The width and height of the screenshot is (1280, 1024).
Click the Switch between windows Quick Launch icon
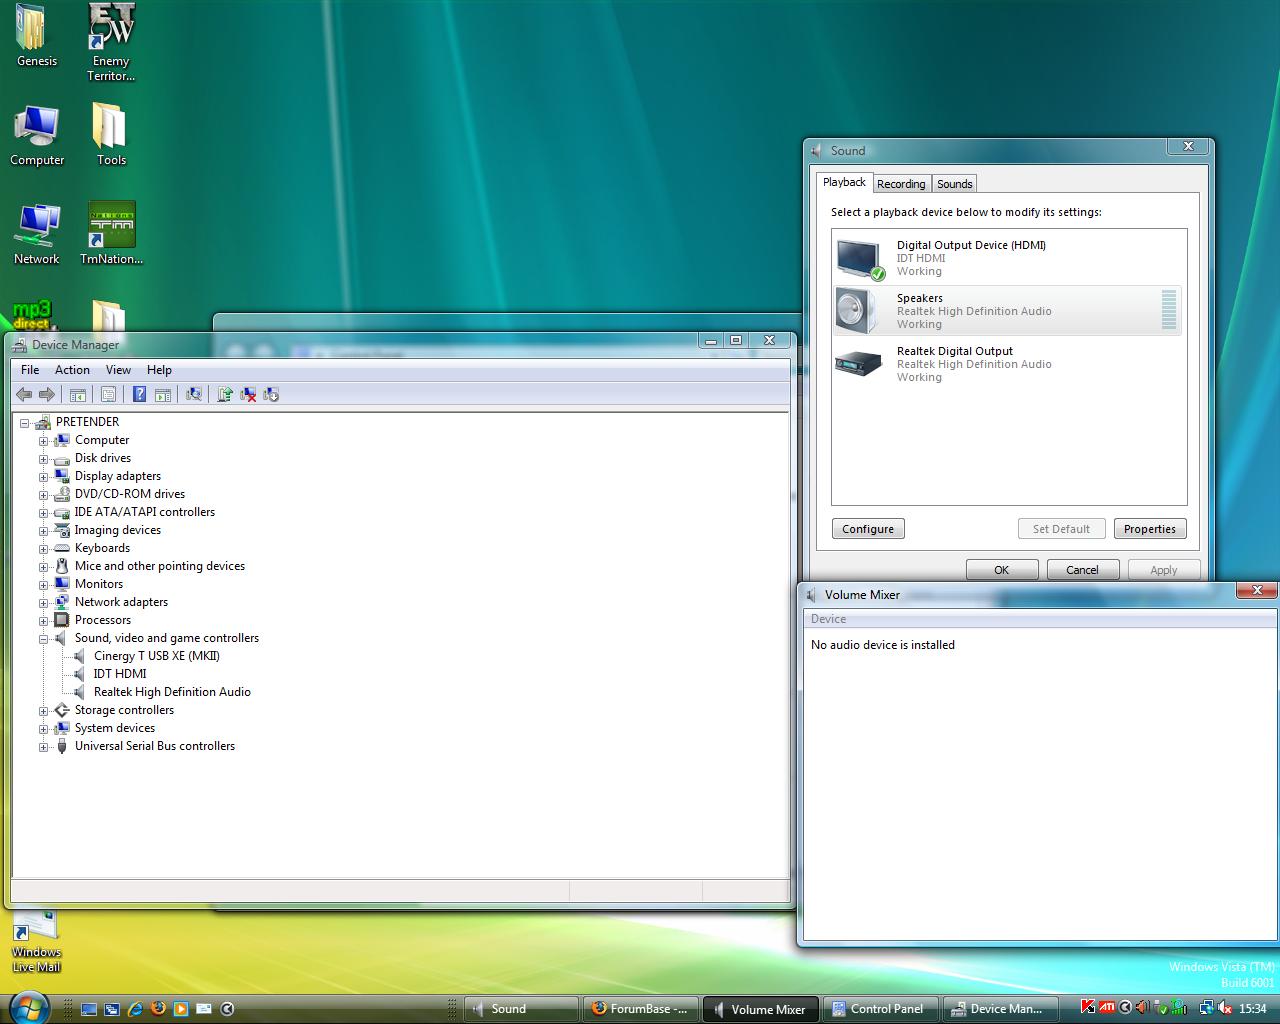(112, 1008)
